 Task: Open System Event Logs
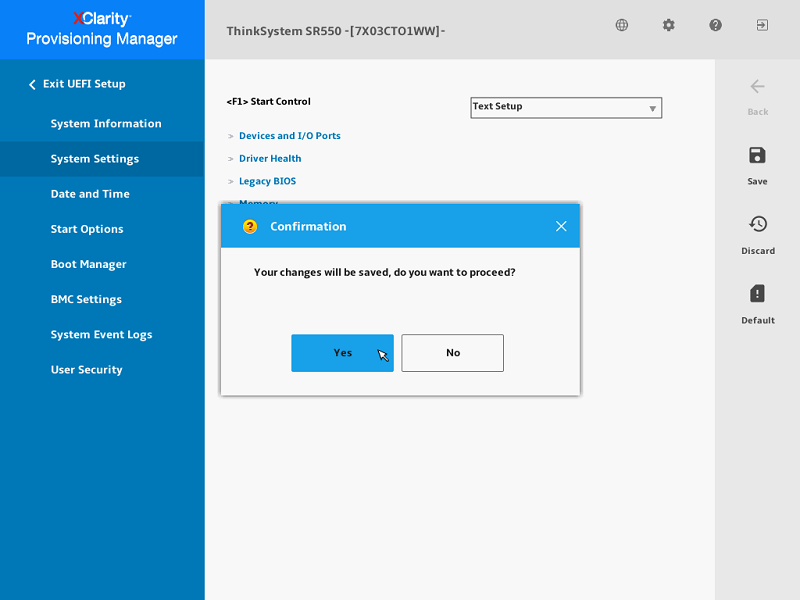coord(101,335)
